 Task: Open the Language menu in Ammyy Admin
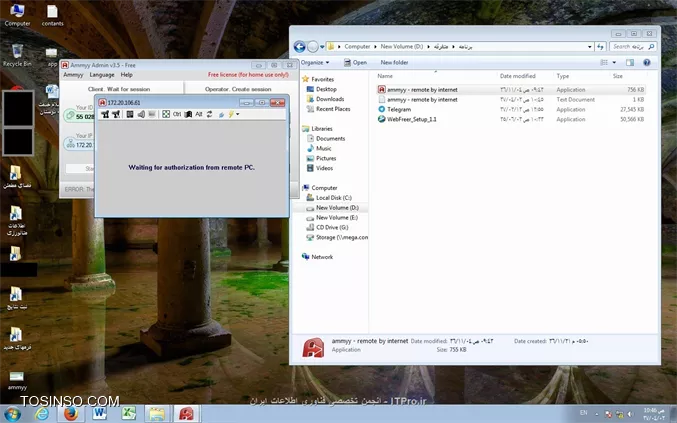[x=102, y=75]
